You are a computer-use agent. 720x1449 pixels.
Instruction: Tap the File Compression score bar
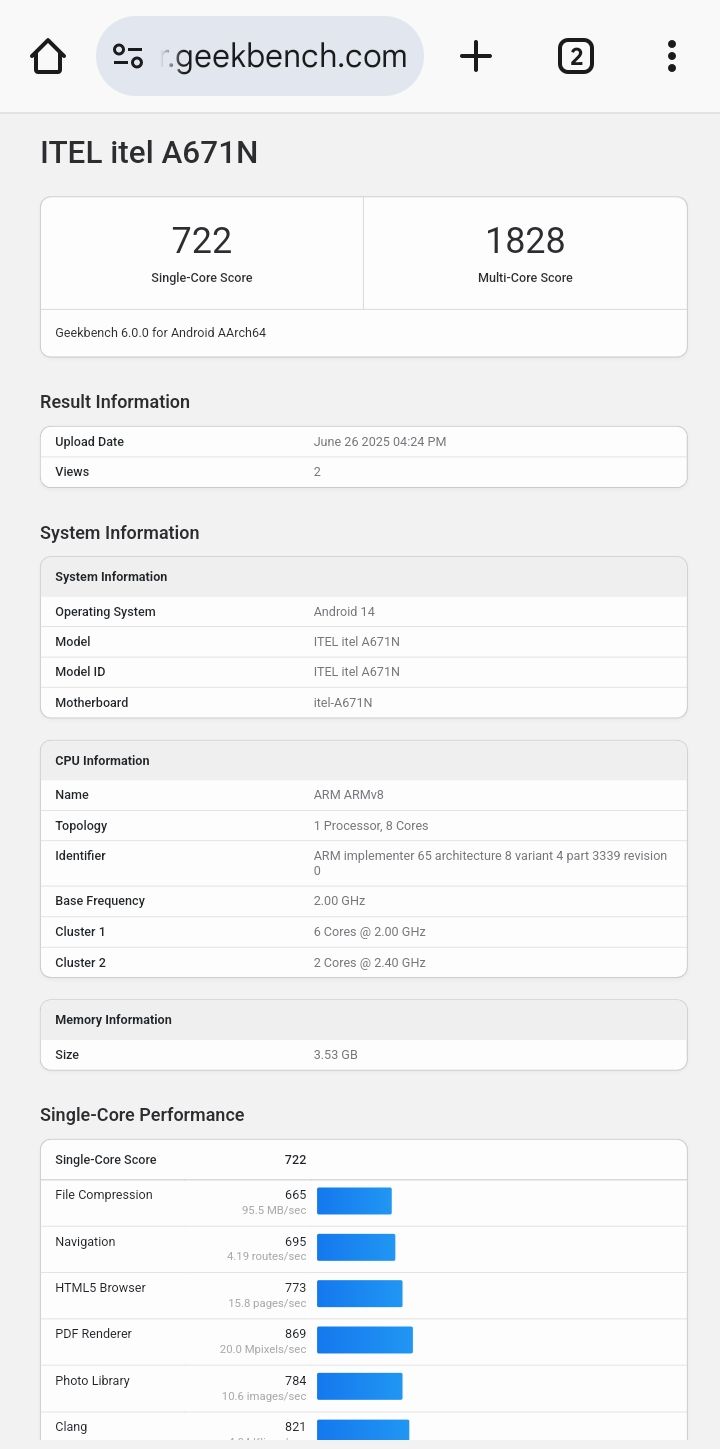(x=354, y=1201)
